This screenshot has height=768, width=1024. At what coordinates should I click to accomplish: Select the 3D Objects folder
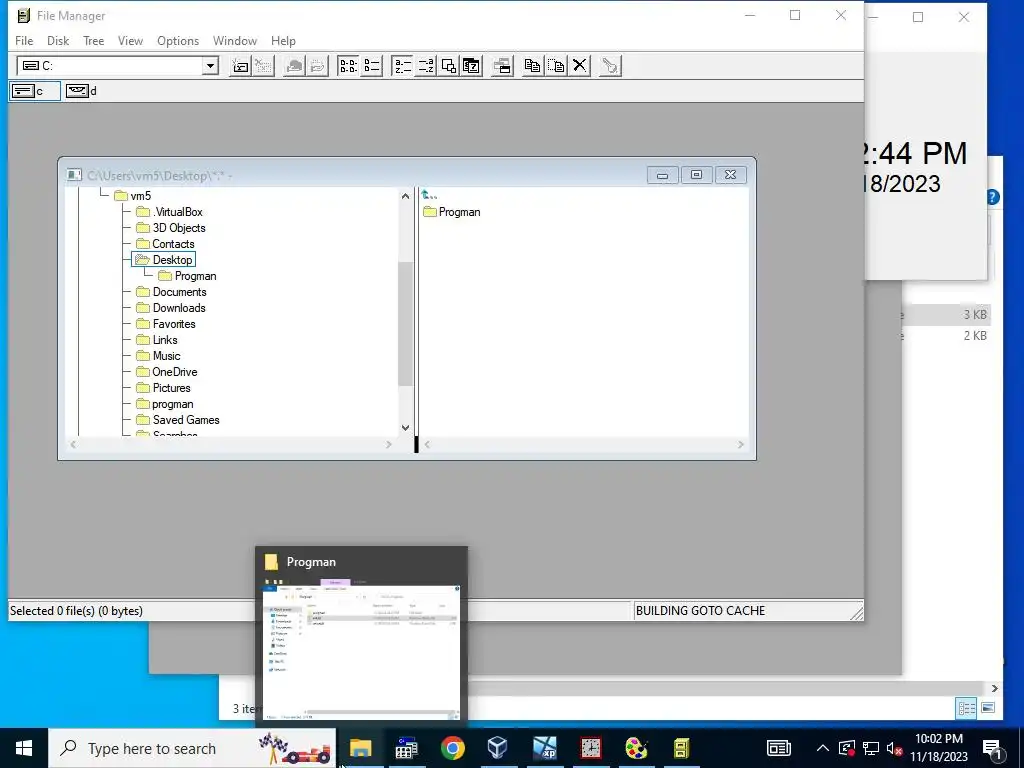click(x=171, y=228)
